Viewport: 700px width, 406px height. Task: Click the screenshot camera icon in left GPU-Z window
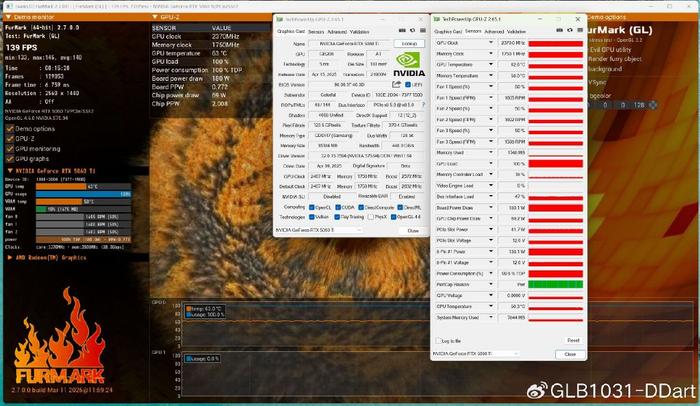(402, 30)
